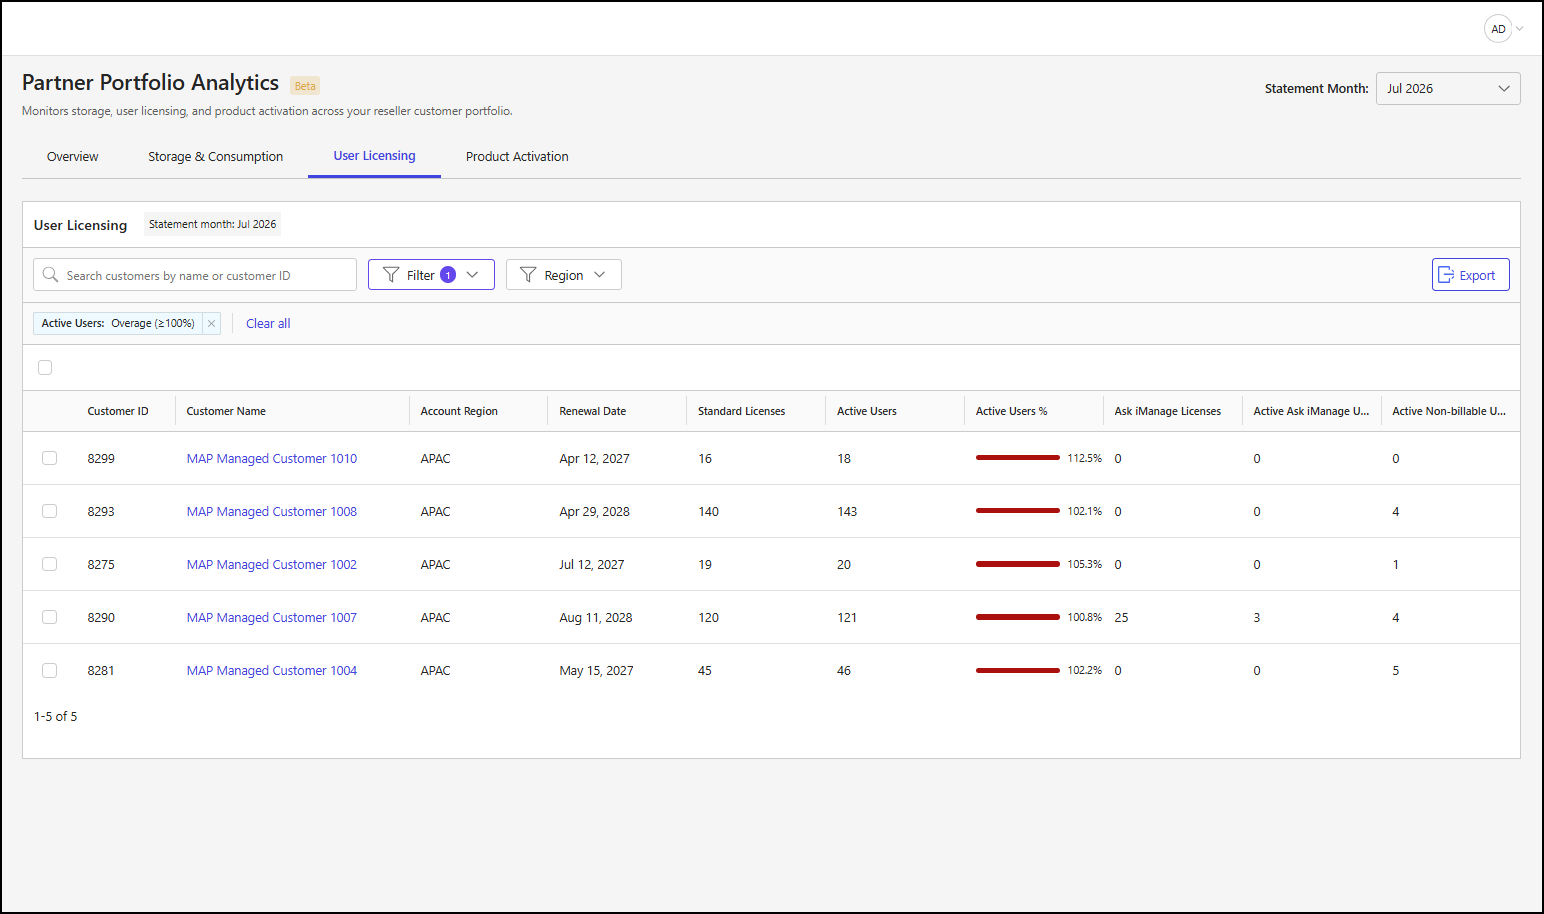Viewport: 1544px width, 914px height.
Task: Click the Beta badge beside the title
Action: pyautogui.click(x=305, y=86)
